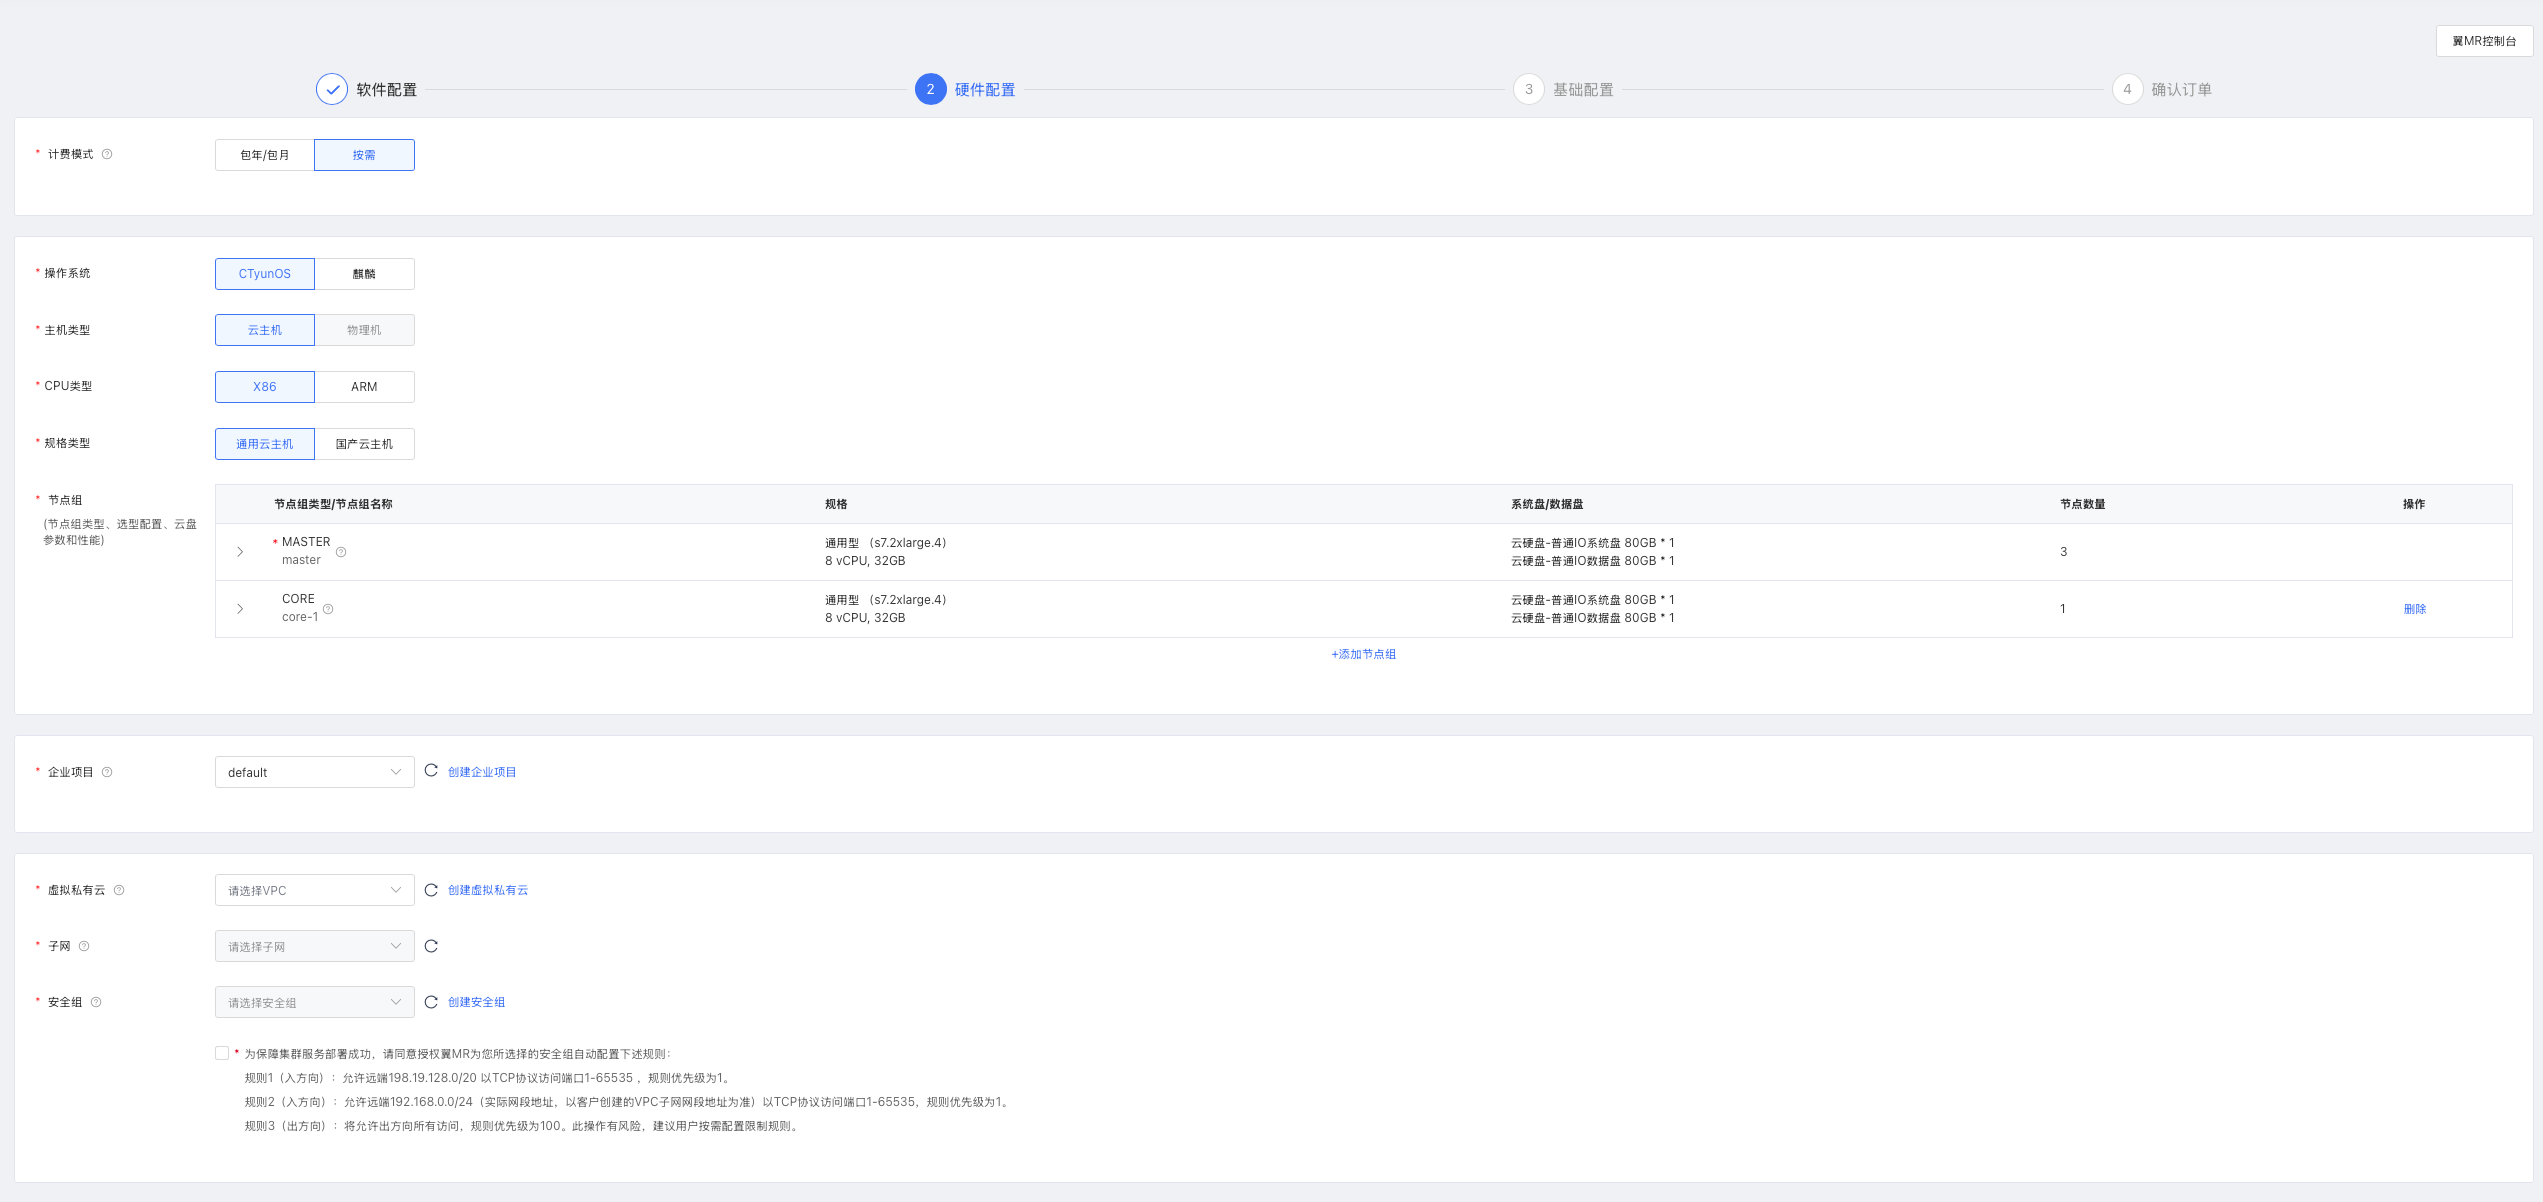
Task: Click refresh icon beside security group dropdown
Action: pos(431,1002)
